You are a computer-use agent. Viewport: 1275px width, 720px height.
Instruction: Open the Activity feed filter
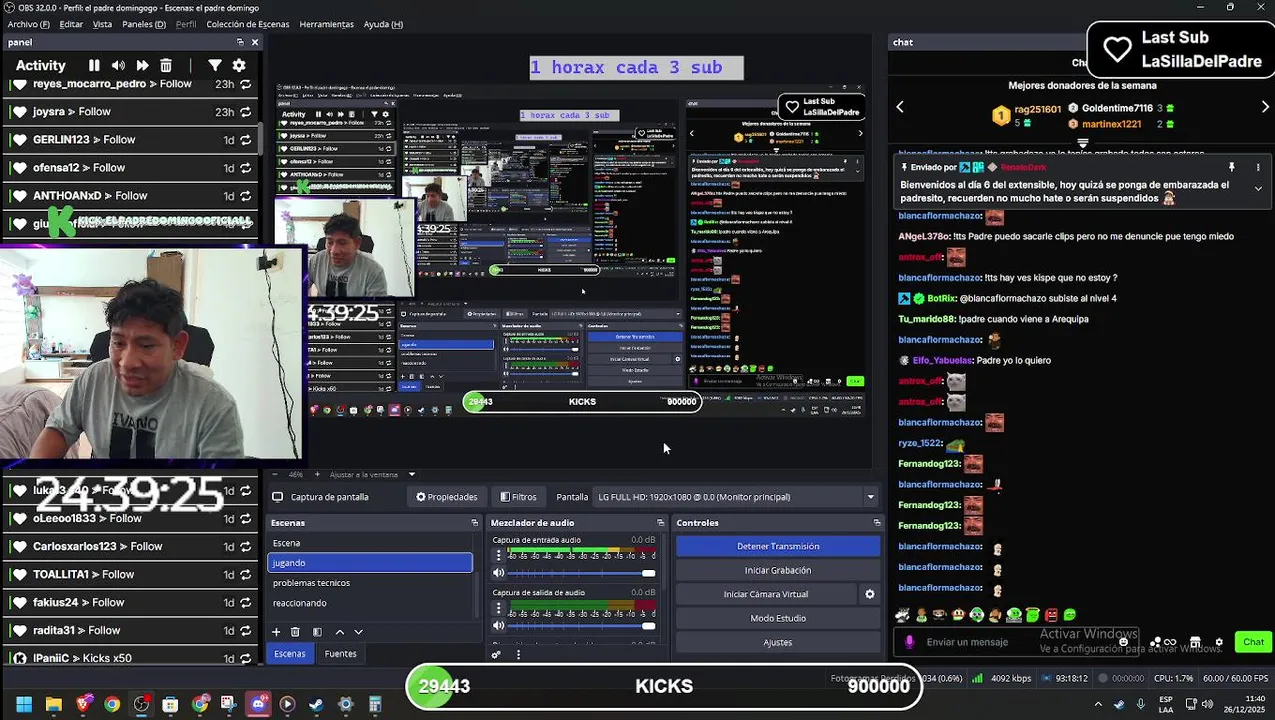[215, 65]
